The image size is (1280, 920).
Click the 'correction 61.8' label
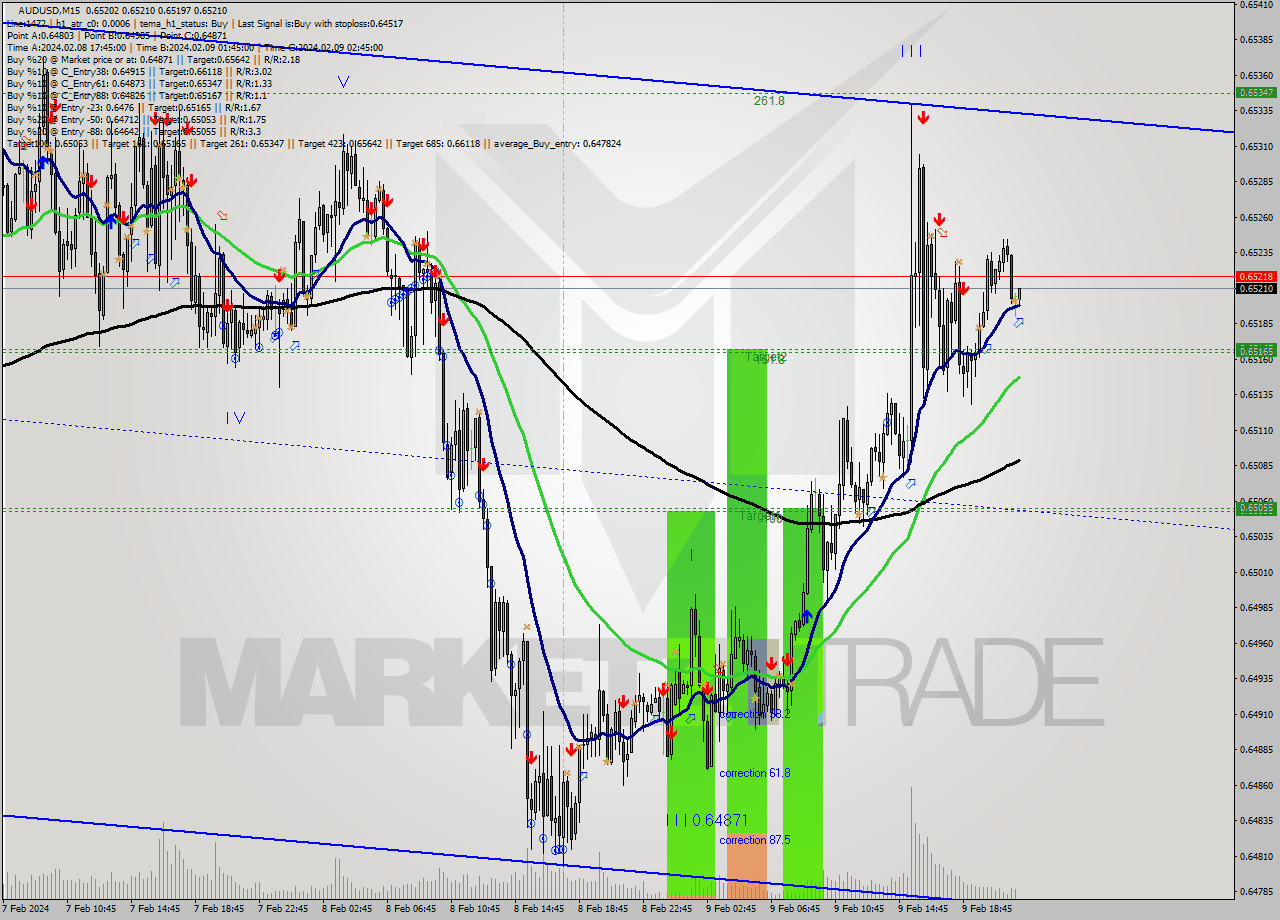pyautogui.click(x=755, y=773)
